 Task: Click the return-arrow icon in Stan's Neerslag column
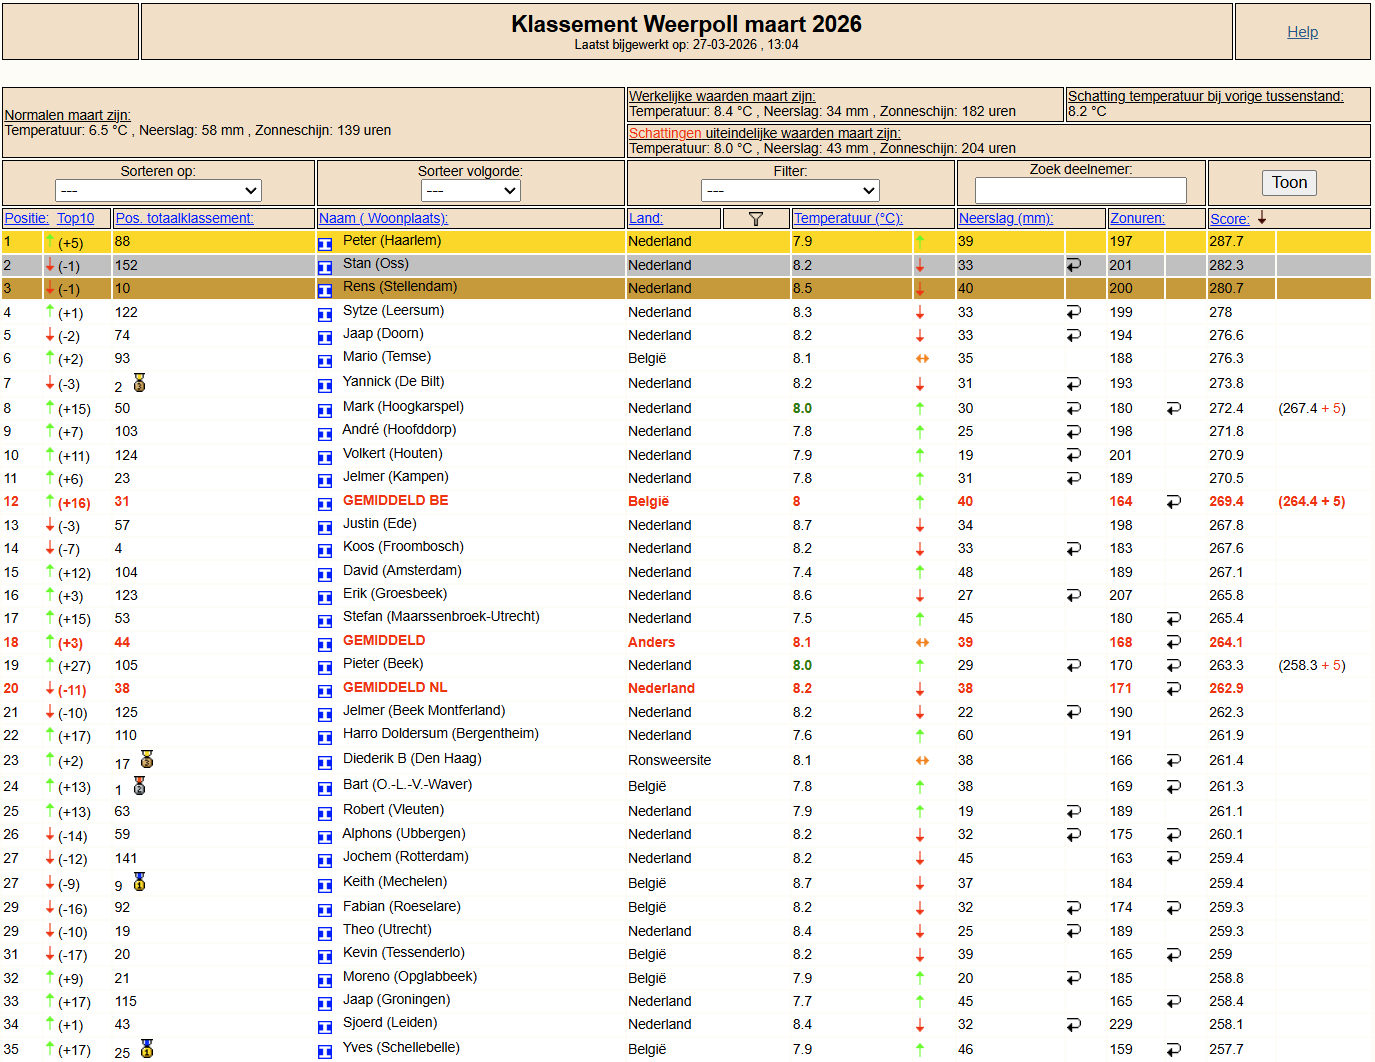coord(1074,266)
